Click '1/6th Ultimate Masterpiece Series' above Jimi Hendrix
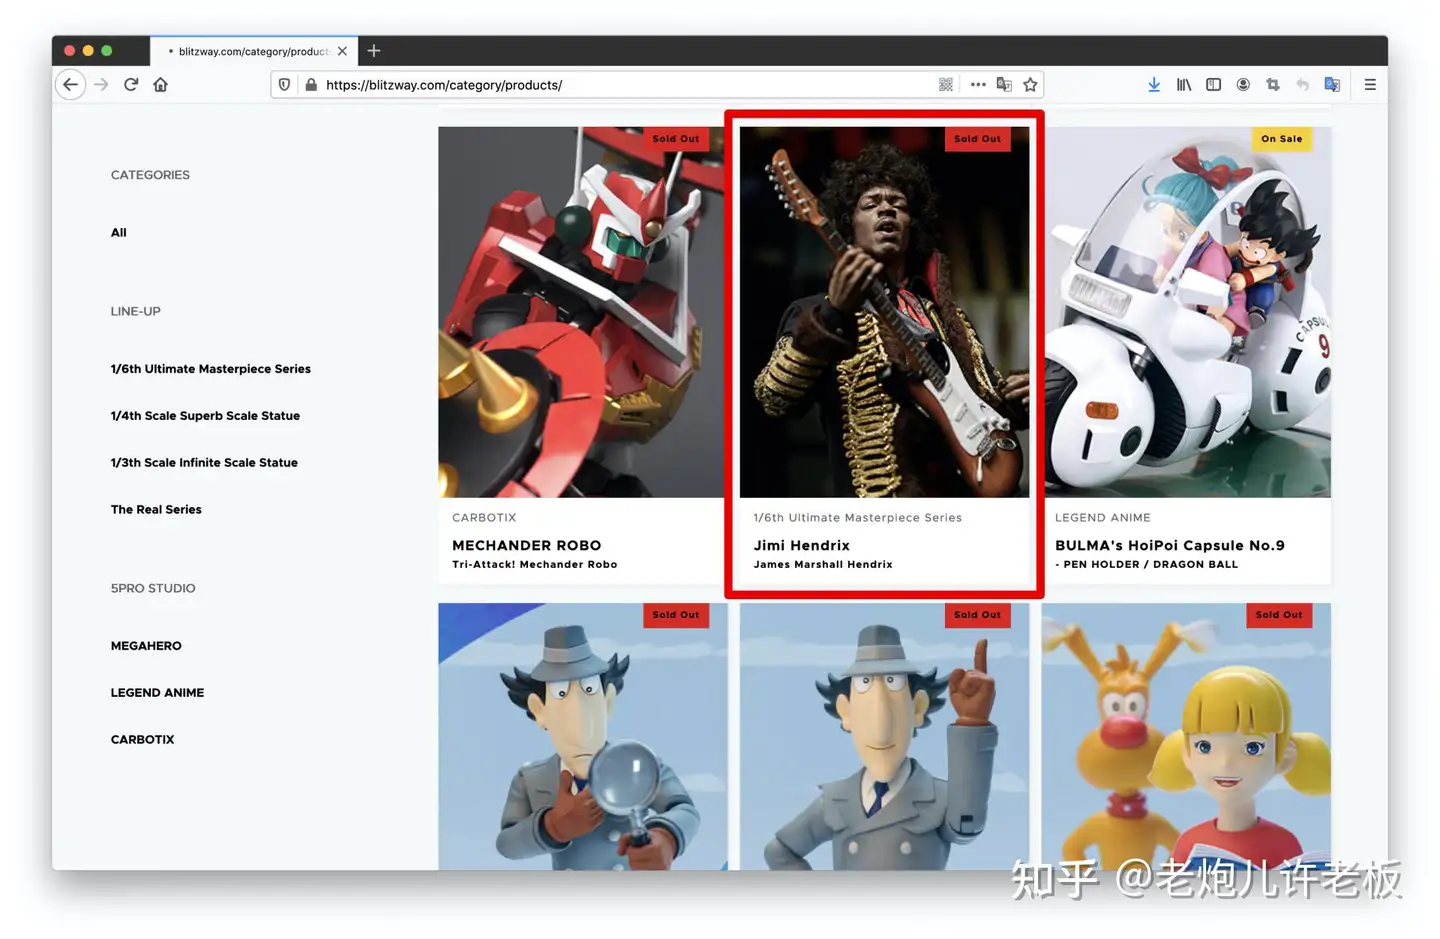Screen dimensions: 1440x939 point(858,518)
